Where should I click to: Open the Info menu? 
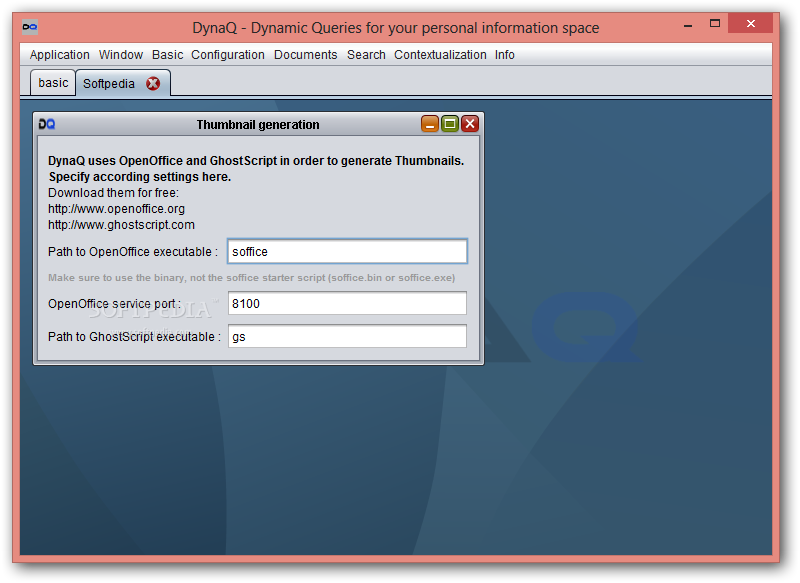[504, 55]
